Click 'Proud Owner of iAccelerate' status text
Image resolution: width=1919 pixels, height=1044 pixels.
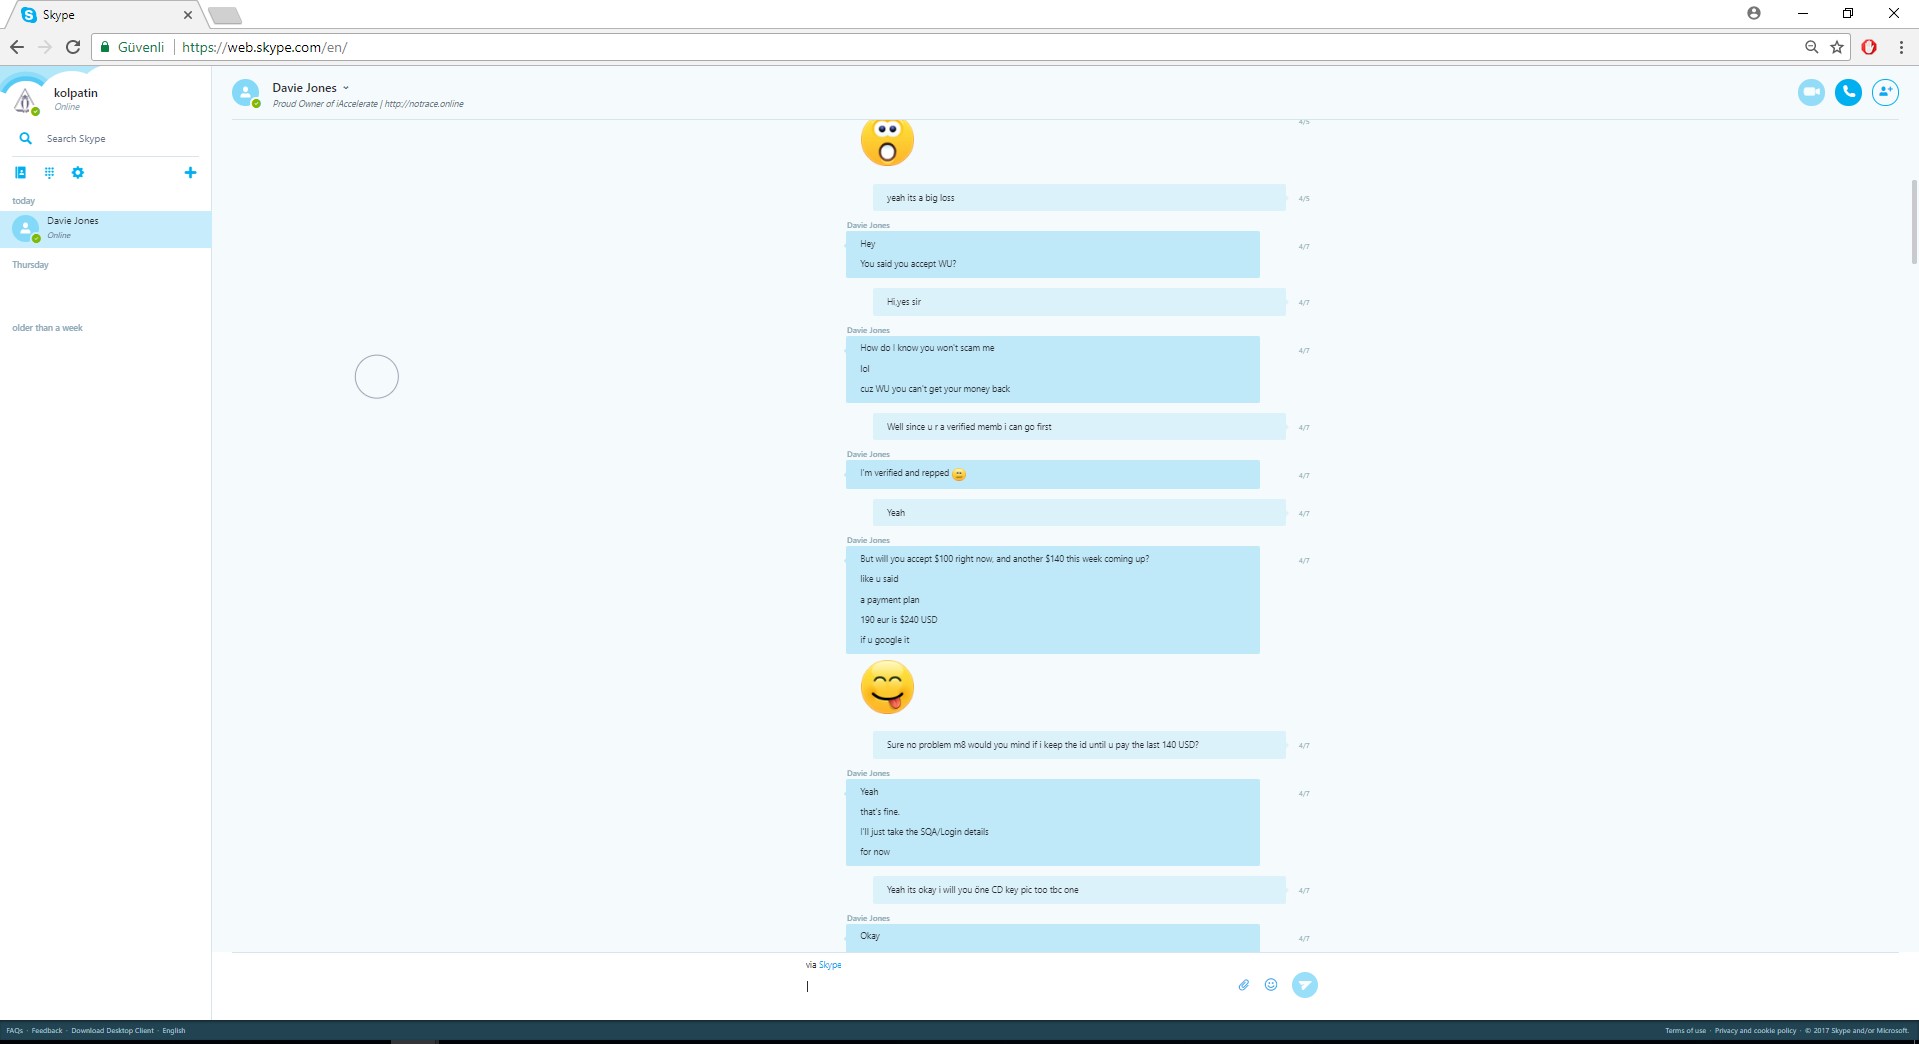(x=325, y=104)
